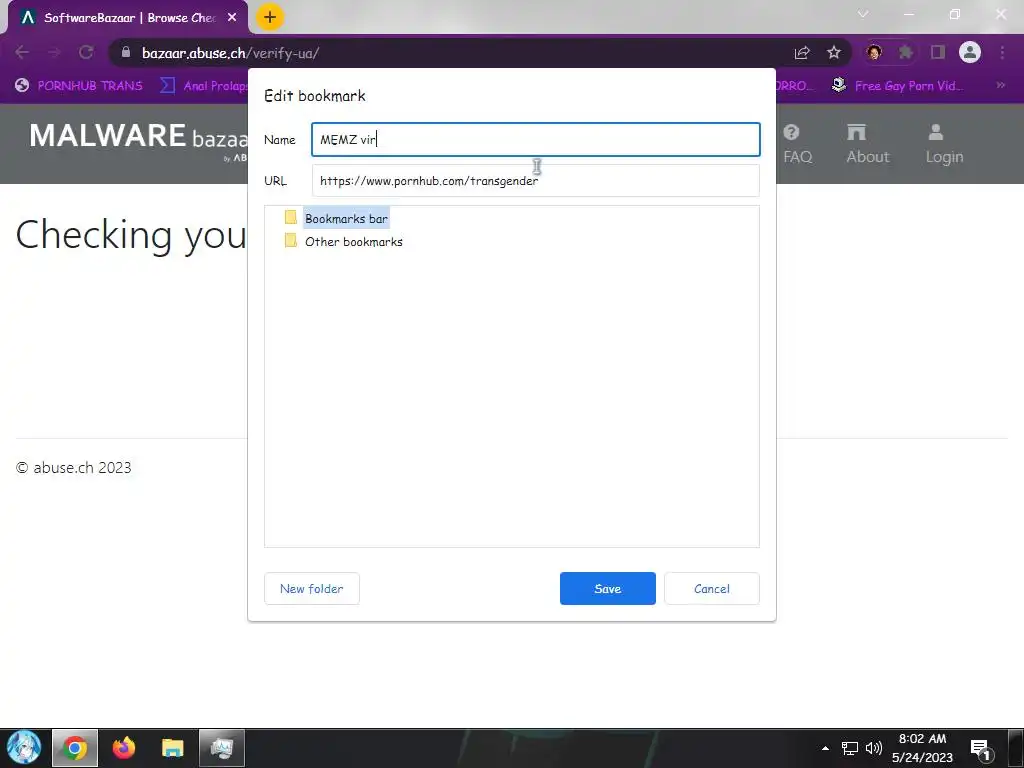Save the bookmark

607,588
